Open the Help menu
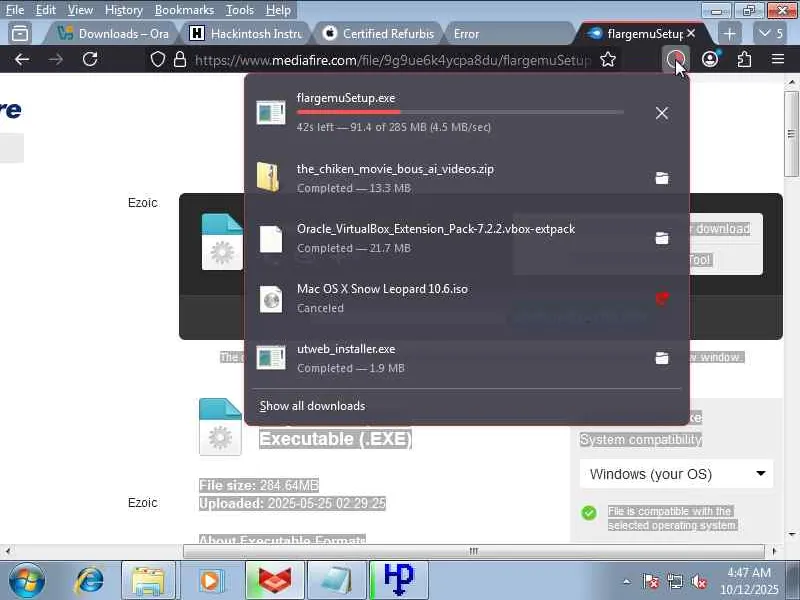 tap(278, 10)
